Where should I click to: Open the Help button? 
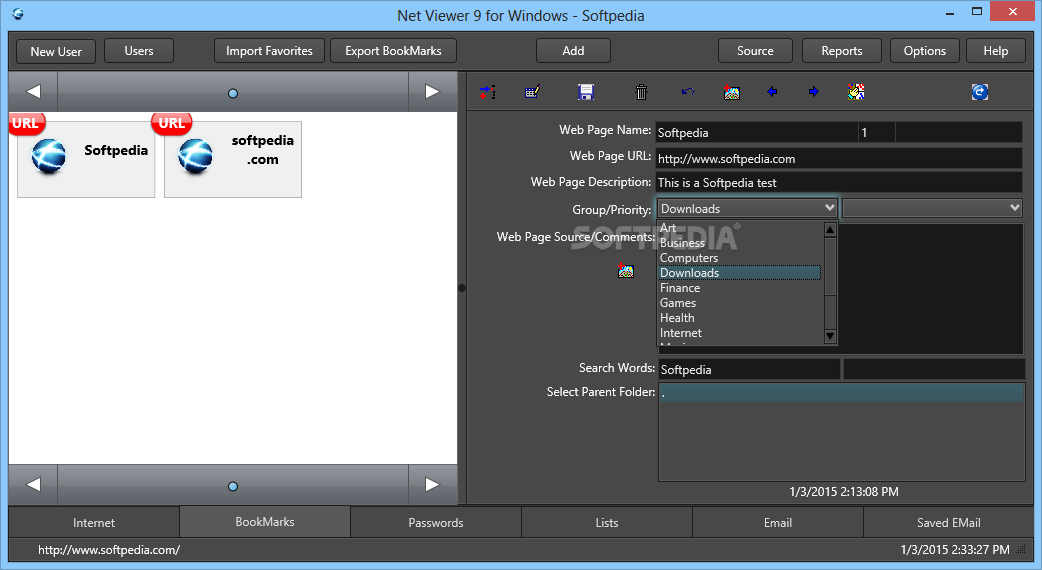coord(995,50)
